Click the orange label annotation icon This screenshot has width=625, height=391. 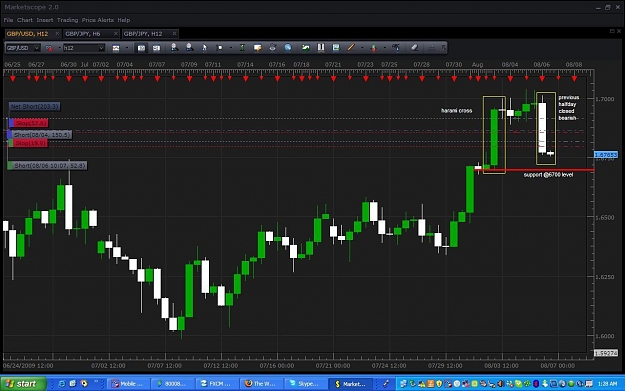point(257,48)
